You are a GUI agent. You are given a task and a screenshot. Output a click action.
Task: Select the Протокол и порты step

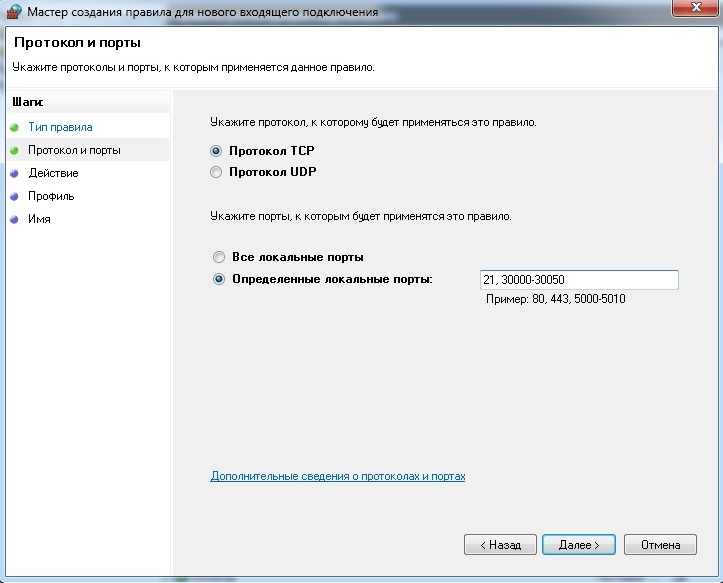(74, 150)
